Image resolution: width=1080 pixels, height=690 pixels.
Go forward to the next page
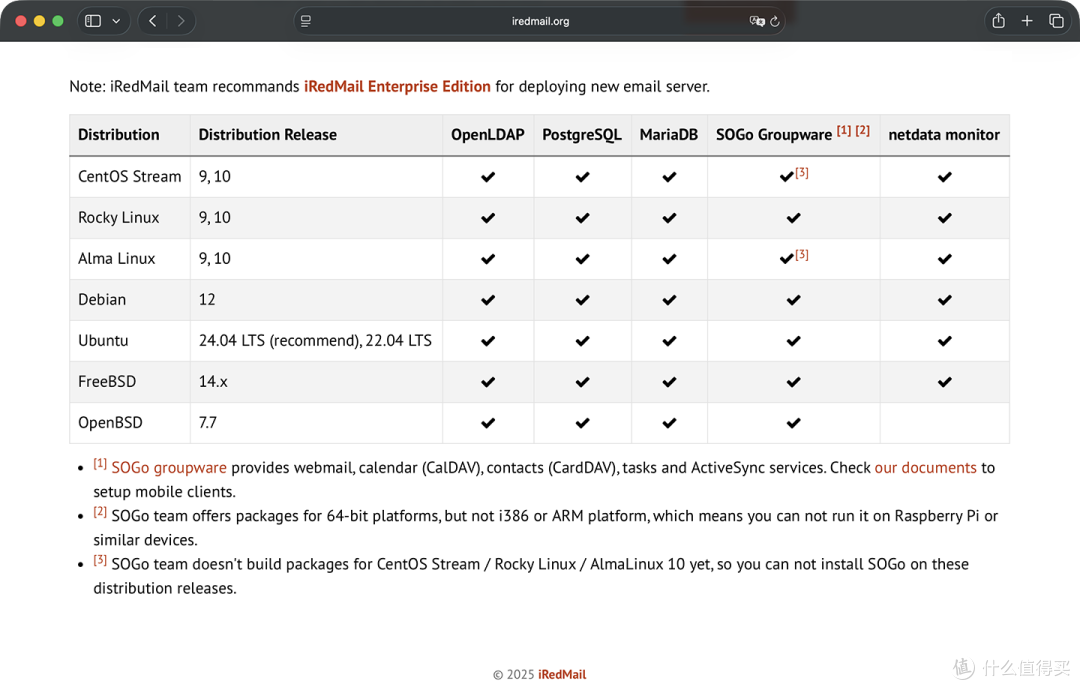pyautogui.click(x=180, y=21)
